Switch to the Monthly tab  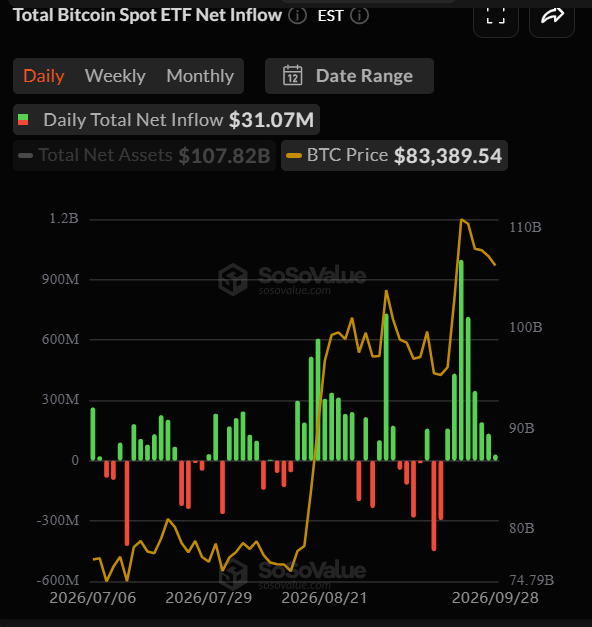click(x=200, y=76)
